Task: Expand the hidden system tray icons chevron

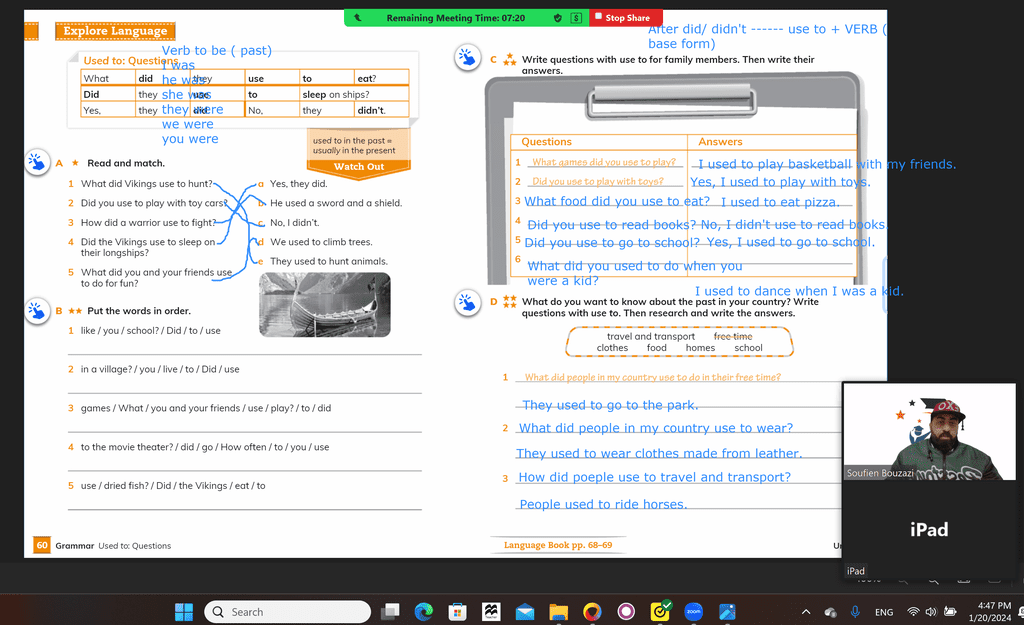Action: point(806,612)
